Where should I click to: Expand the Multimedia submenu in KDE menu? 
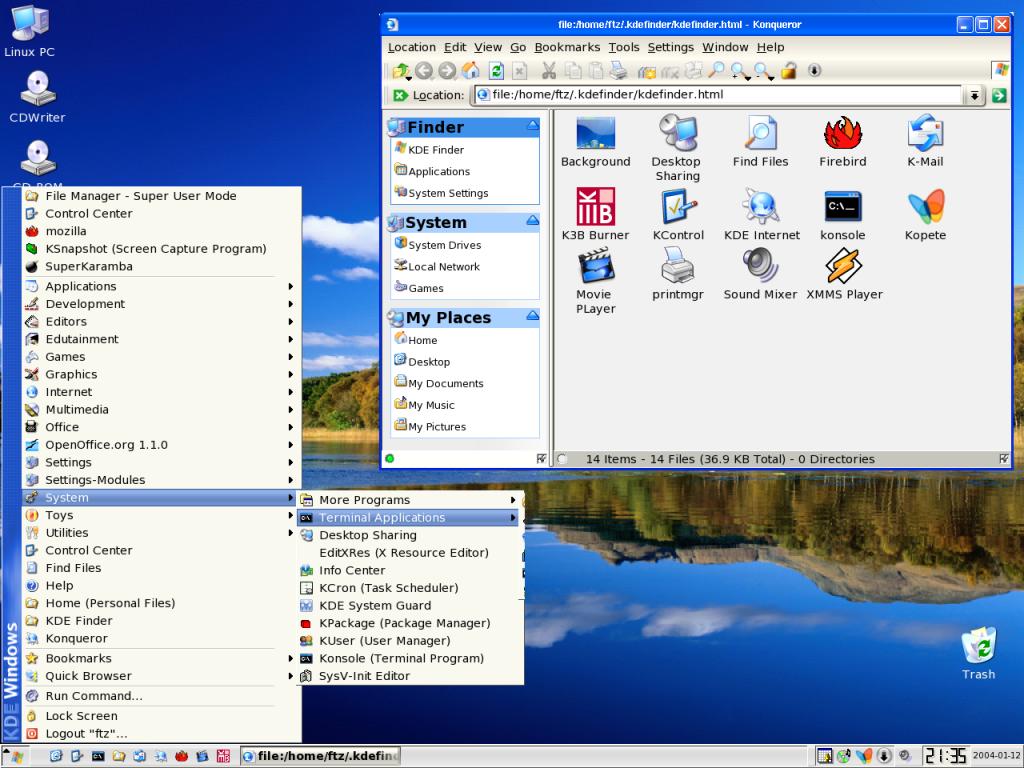161,409
